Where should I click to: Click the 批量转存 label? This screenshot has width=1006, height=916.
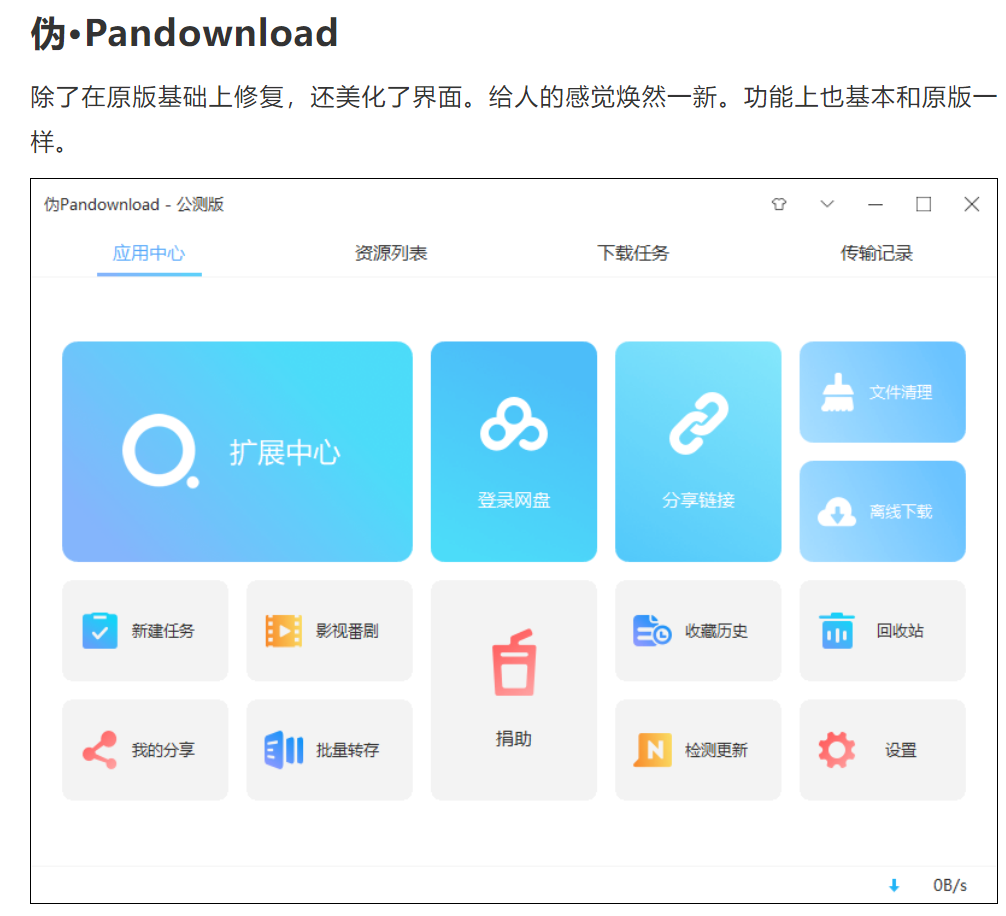347,751
